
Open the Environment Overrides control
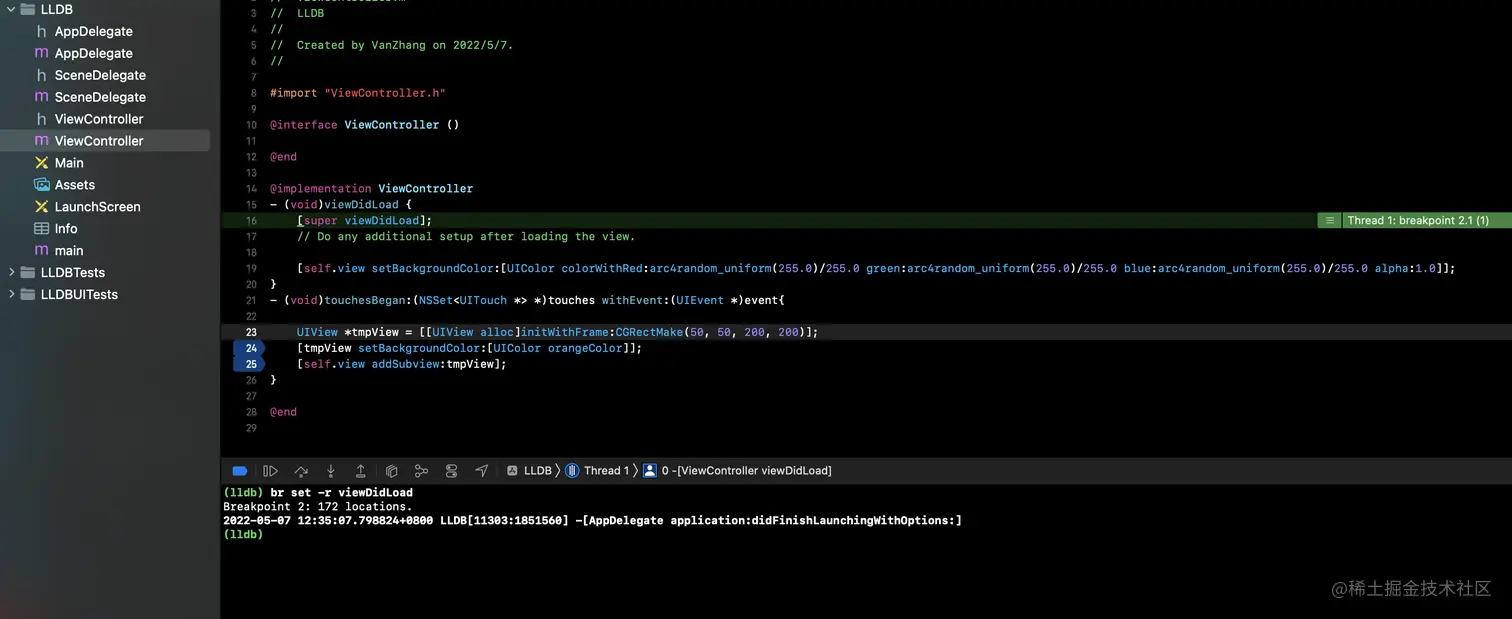[452, 471]
